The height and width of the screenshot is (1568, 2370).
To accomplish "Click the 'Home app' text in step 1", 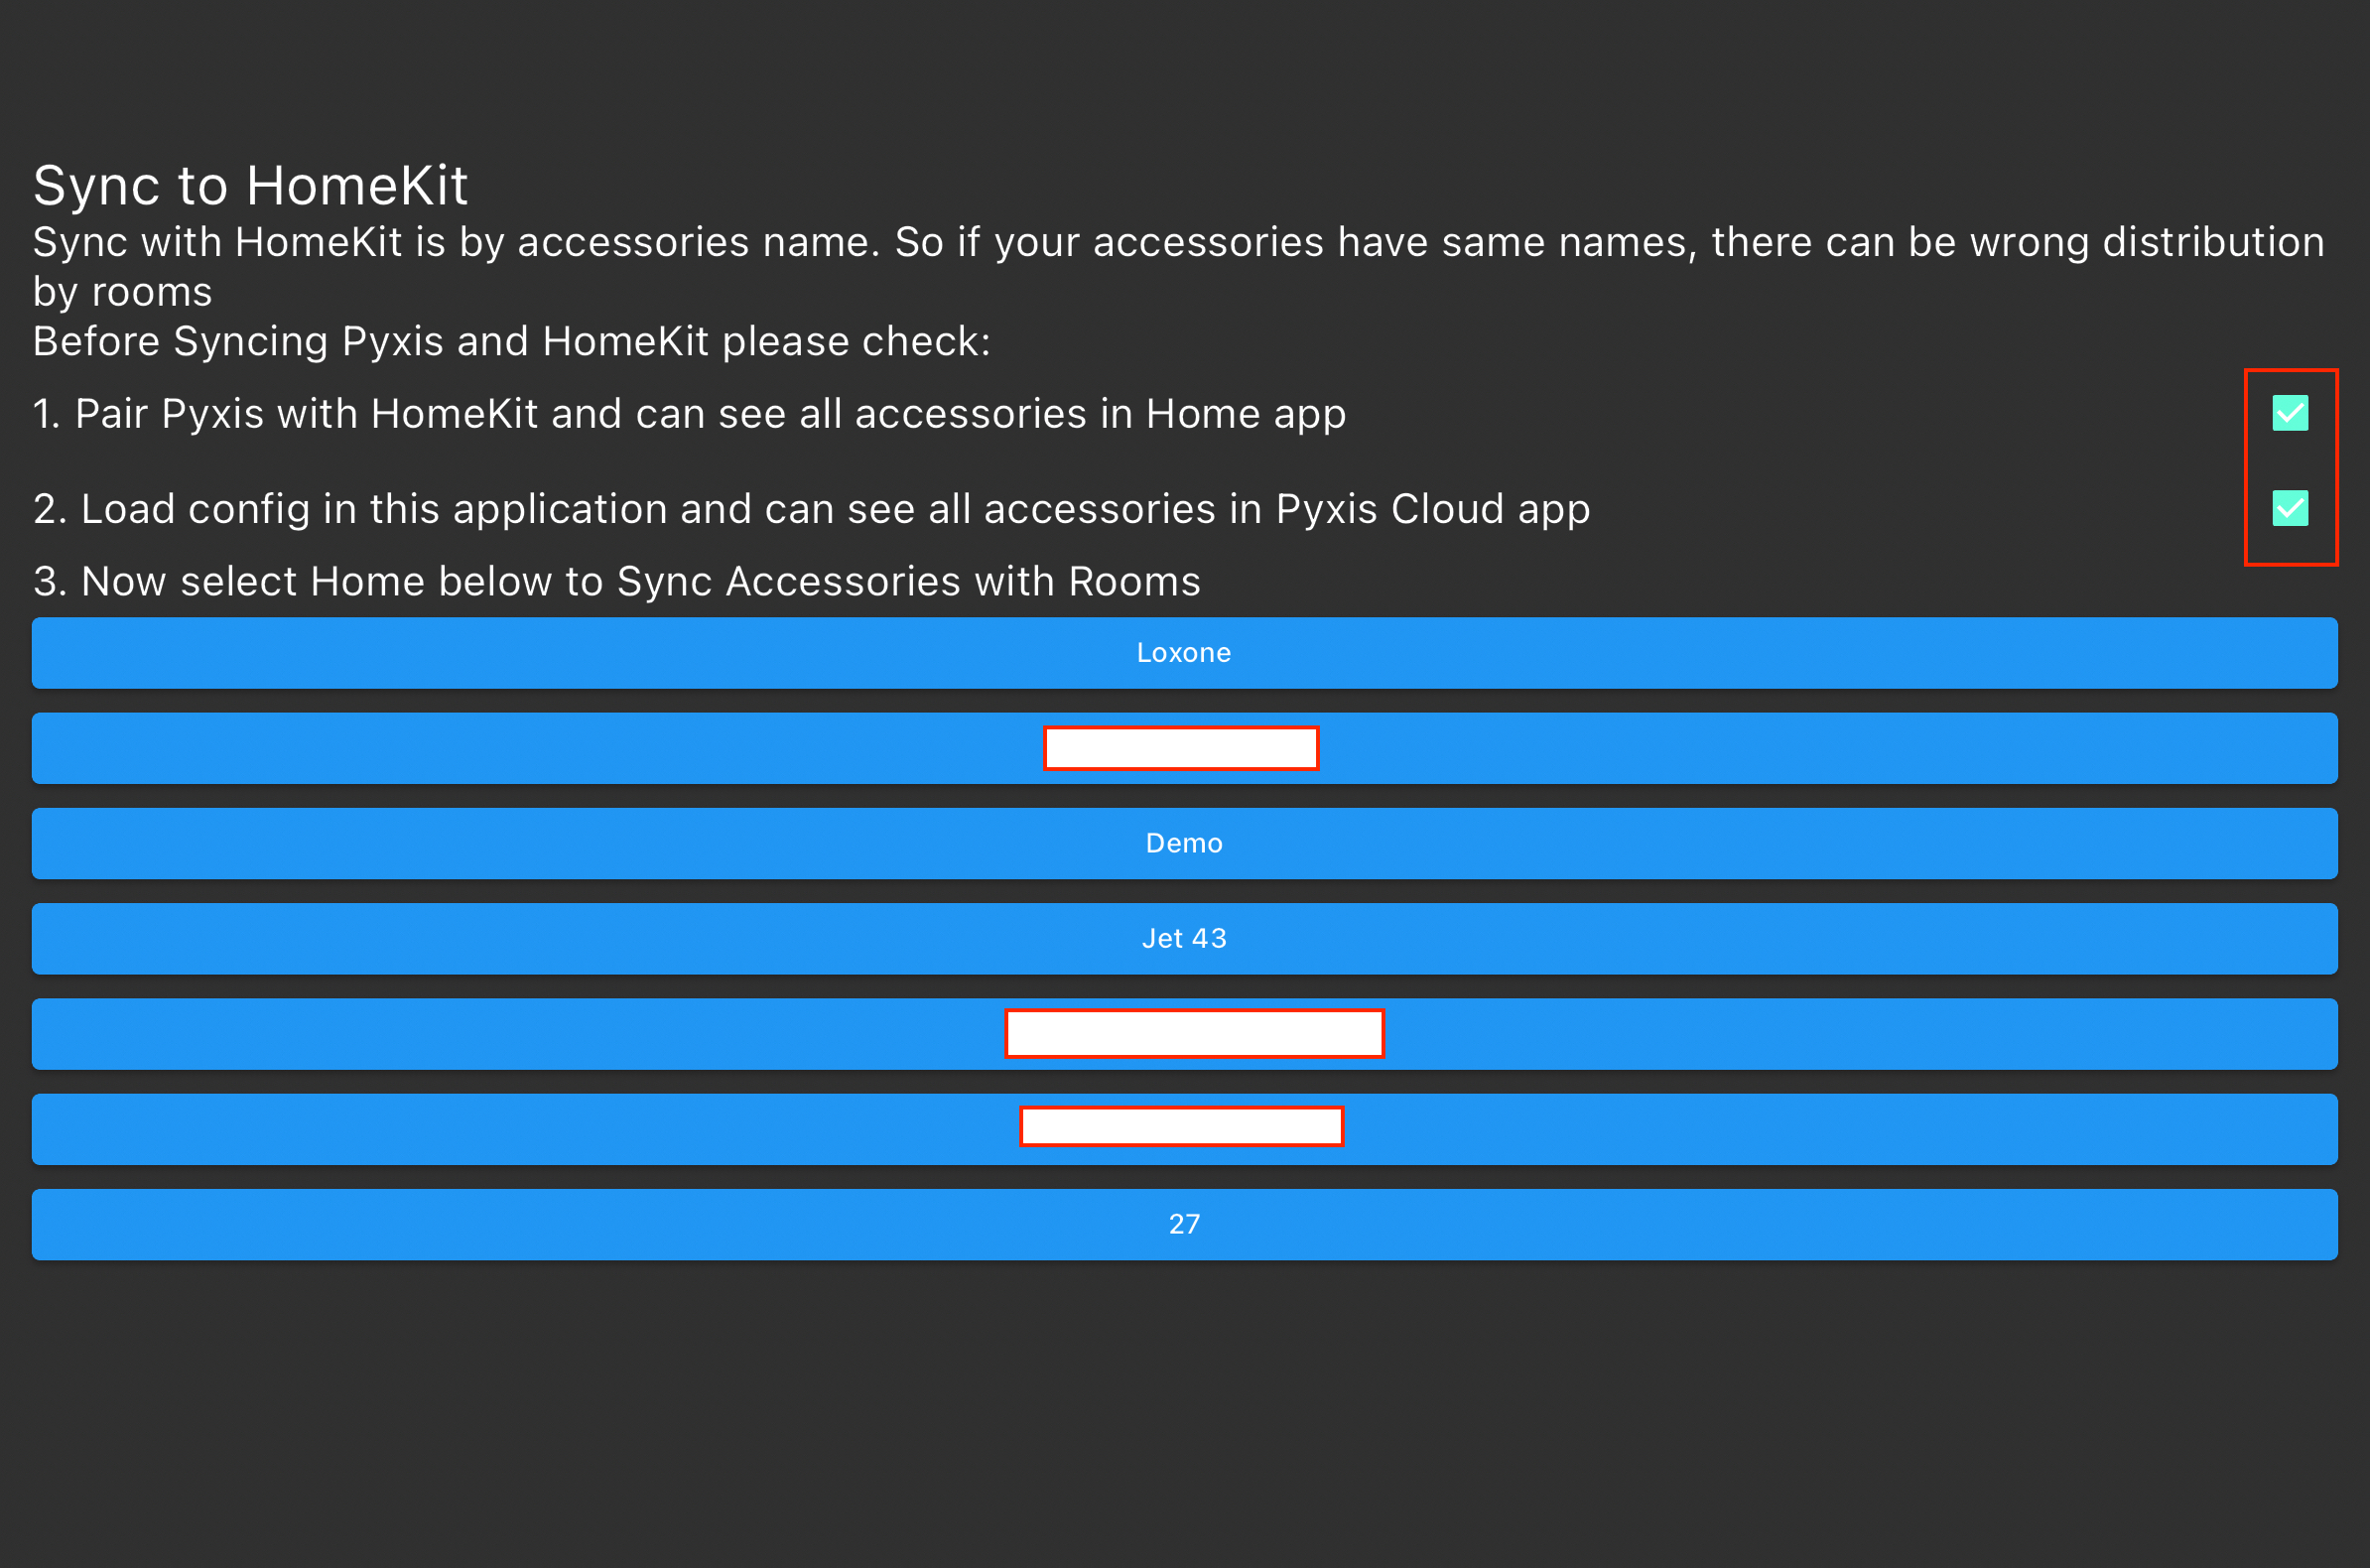I will pos(1245,414).
